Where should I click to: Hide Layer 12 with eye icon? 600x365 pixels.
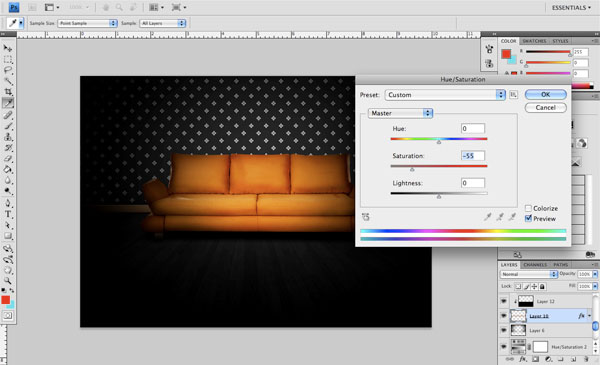pos(504,301)
